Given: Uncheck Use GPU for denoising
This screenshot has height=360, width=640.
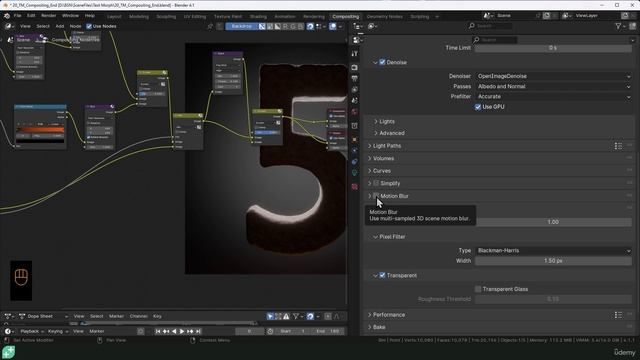Looking at the screenshot, I should point(478,107).
